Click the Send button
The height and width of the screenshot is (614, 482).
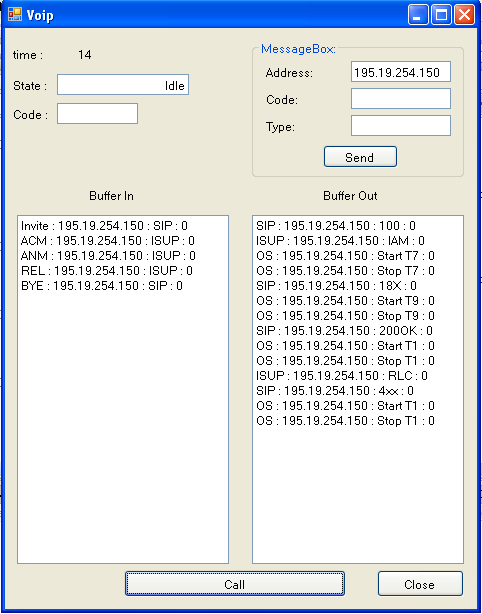point(360,157)
